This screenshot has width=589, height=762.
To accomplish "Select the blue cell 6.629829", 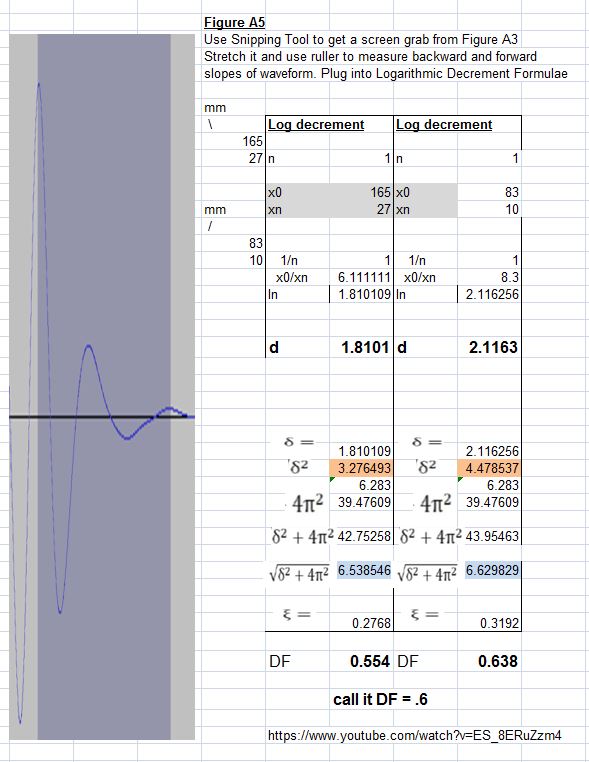I will click(x=492, y=570).
